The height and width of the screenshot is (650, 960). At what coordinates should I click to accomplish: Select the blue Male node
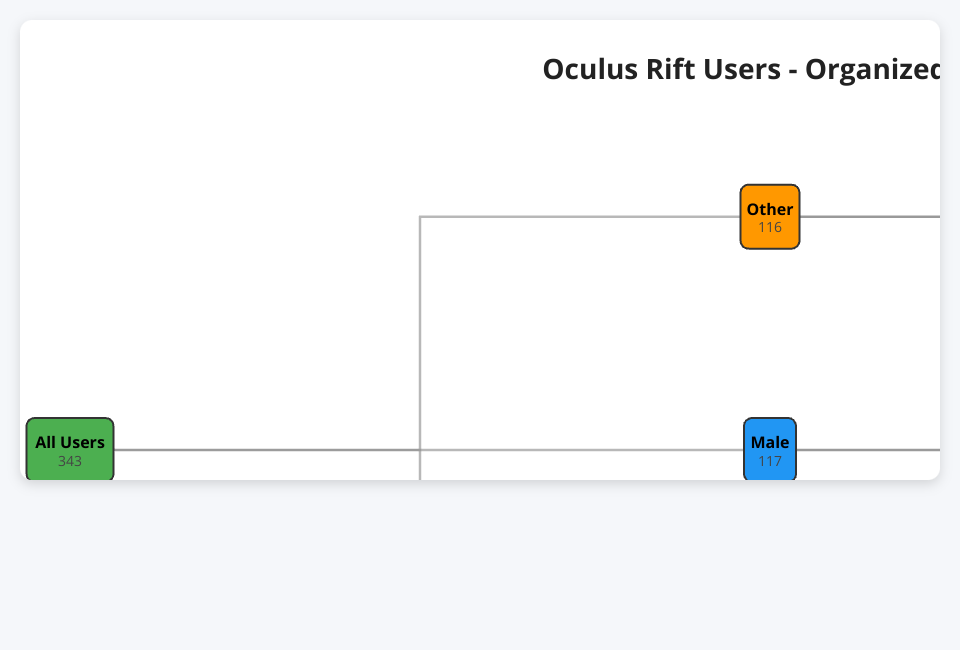[770, 449]
